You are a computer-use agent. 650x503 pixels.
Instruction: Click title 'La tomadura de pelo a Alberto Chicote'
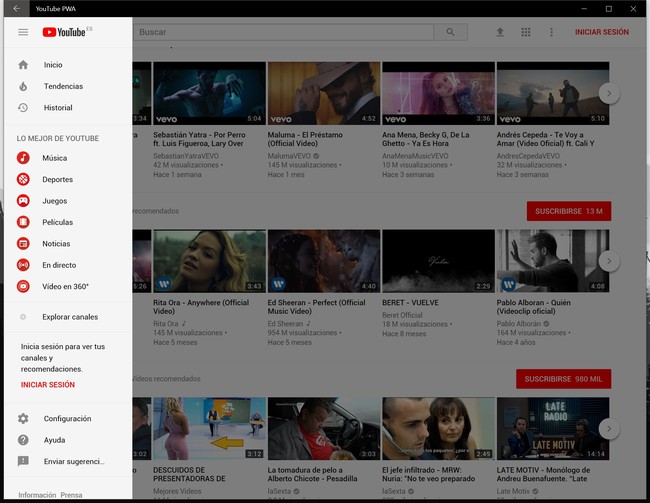coord(313,474)
